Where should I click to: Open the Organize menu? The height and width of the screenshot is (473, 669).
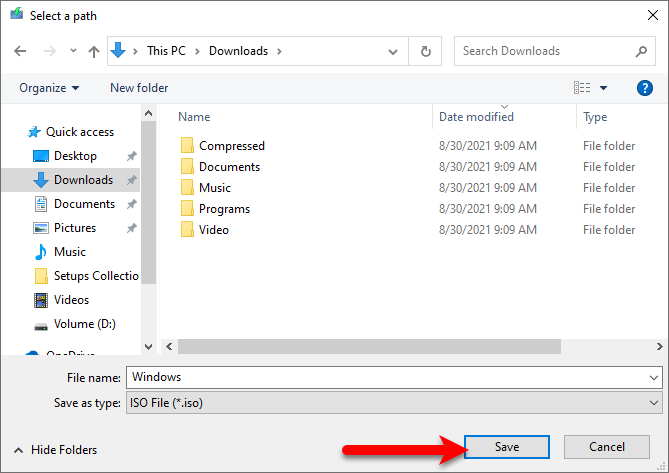(49, 88)
